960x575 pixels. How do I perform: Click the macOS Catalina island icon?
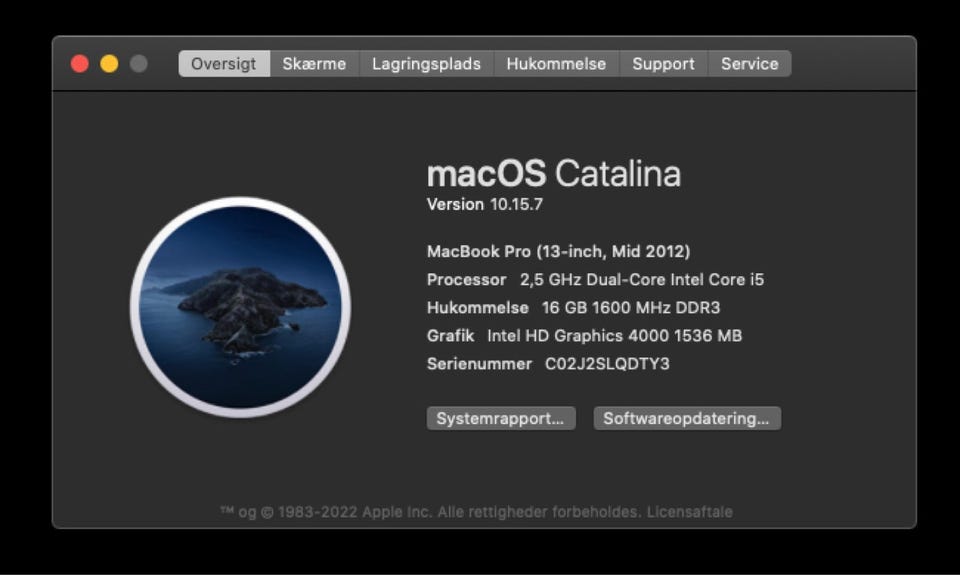(240, 307)
